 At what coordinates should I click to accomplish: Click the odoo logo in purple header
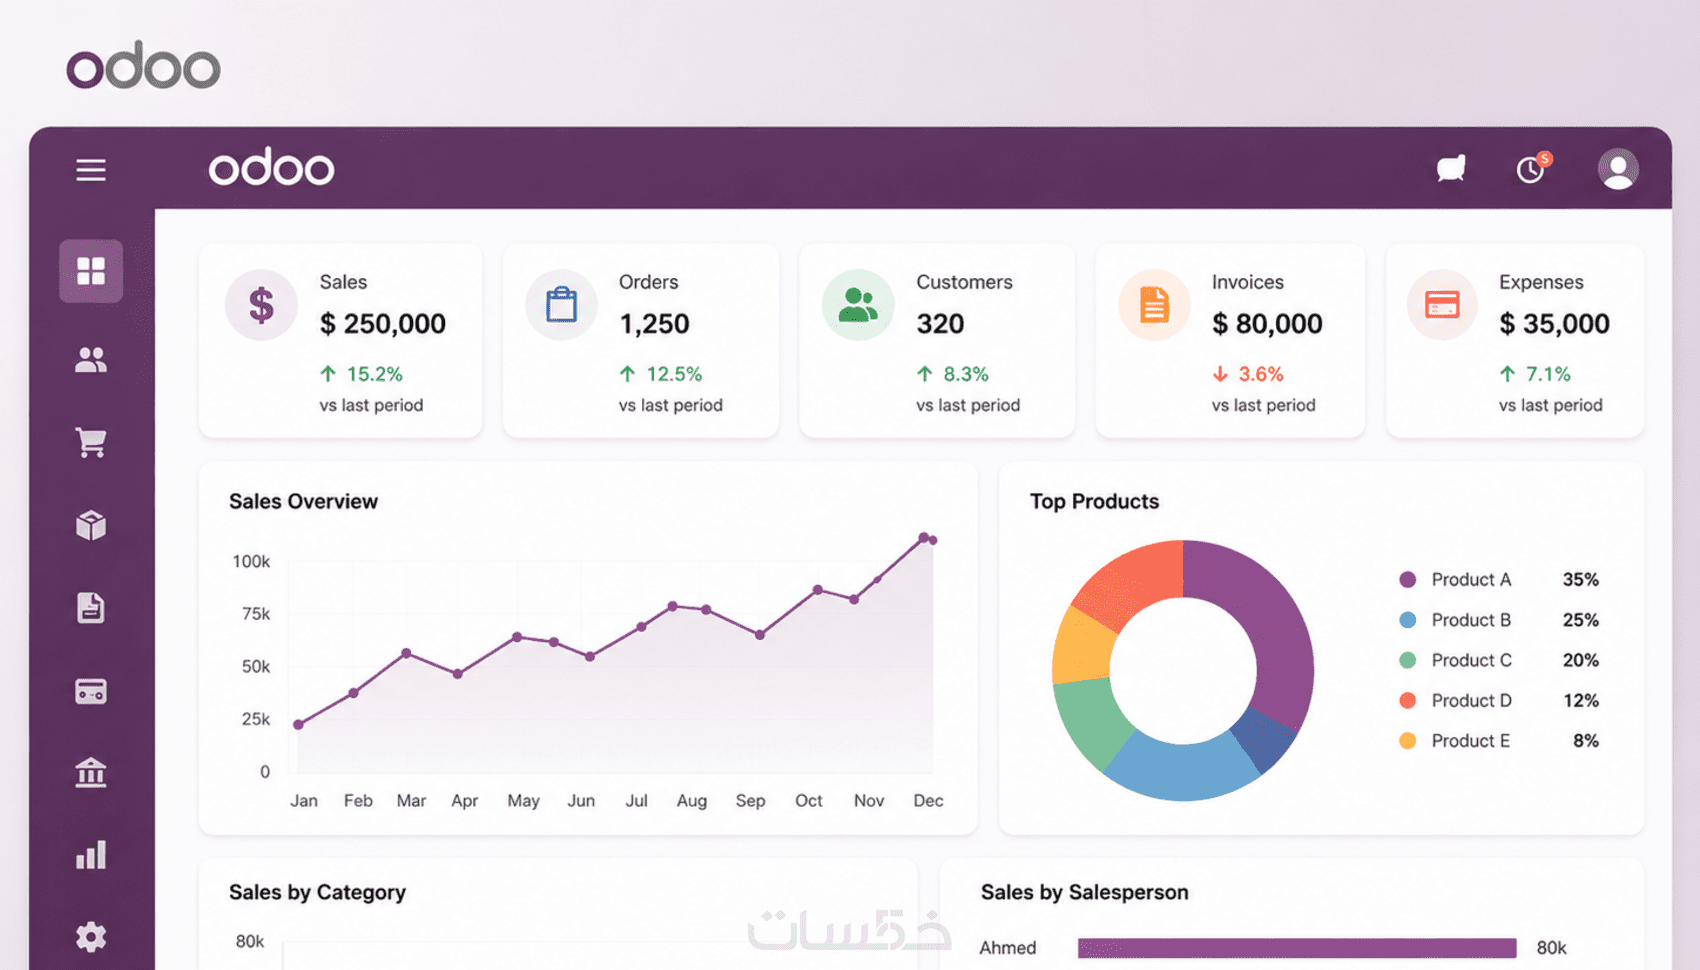[271, 168]
